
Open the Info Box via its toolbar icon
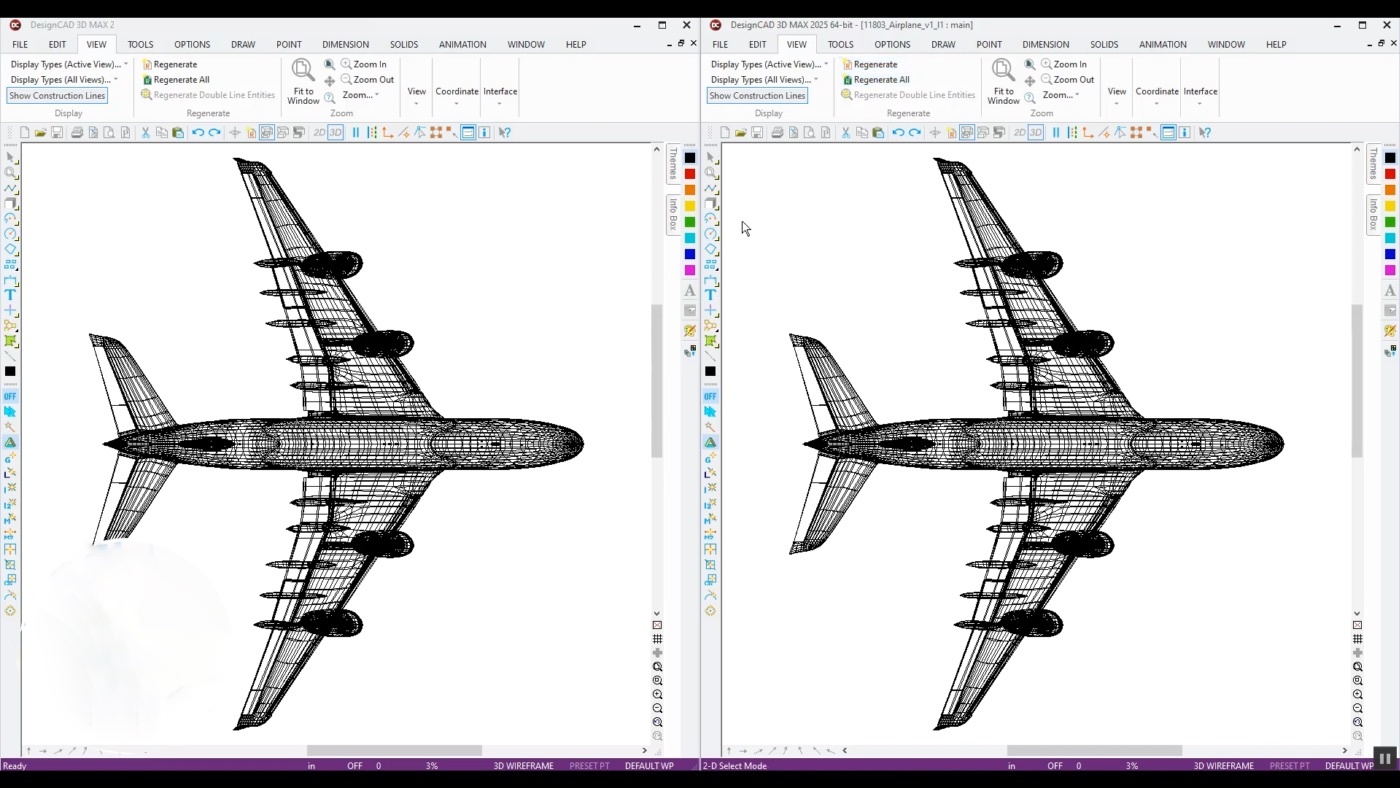484,131
